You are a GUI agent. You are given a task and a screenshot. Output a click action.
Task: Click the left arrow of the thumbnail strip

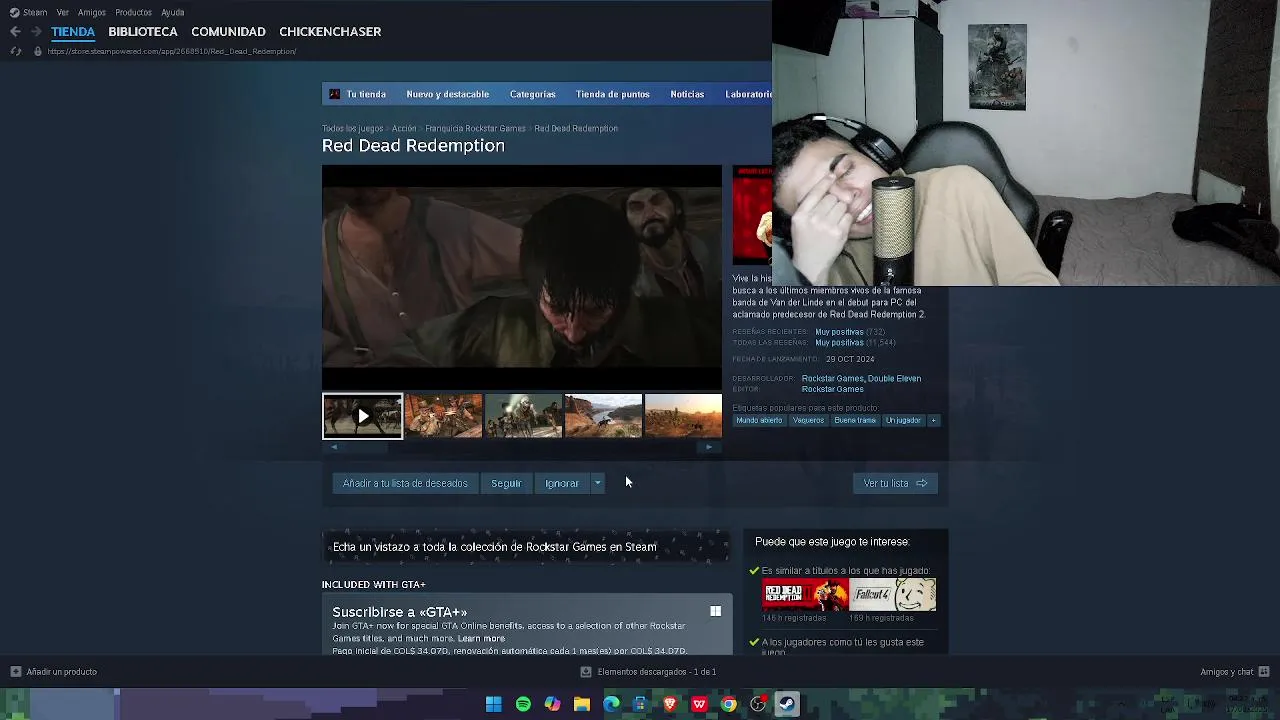(x=334, y=447)
